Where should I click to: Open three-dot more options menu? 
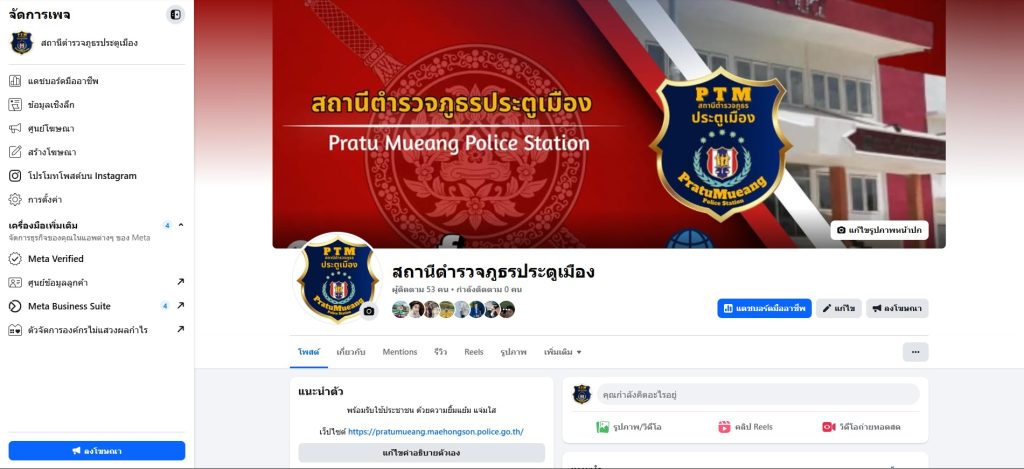915,352
